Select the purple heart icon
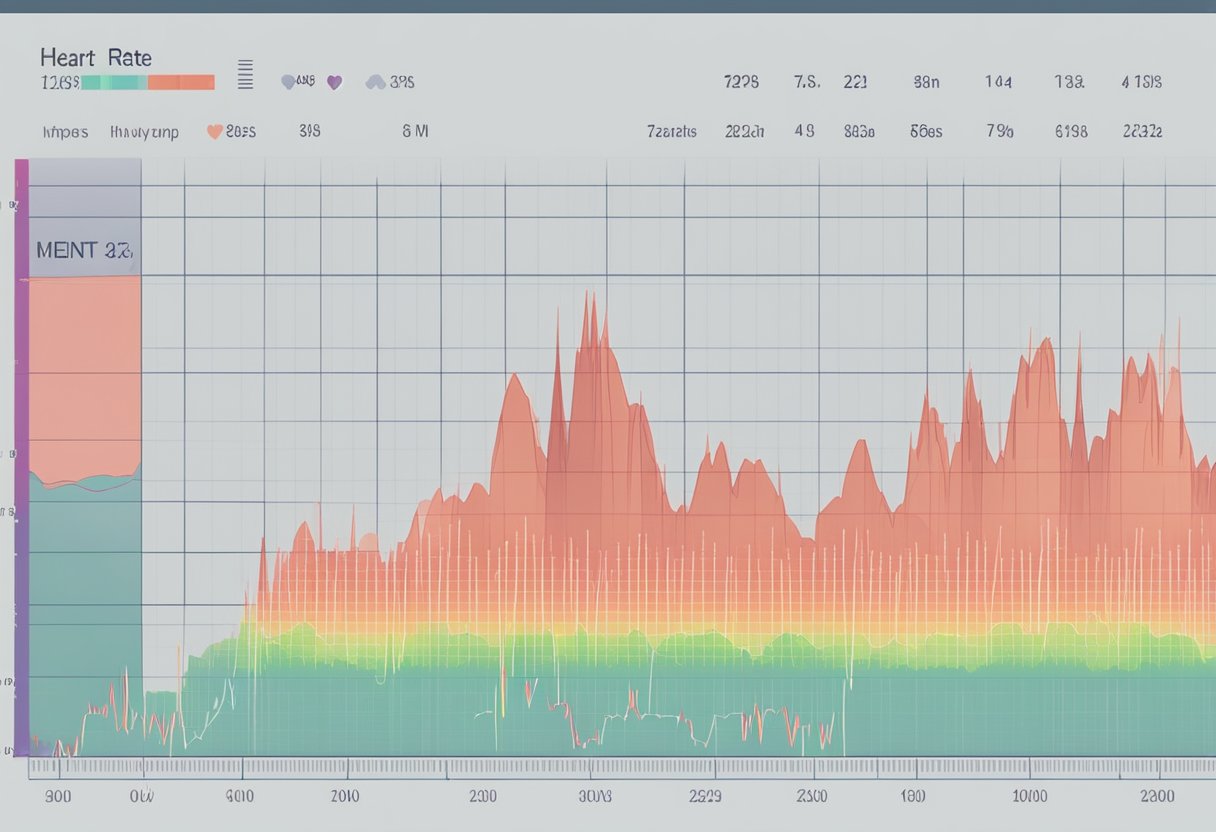 (334, 83)
